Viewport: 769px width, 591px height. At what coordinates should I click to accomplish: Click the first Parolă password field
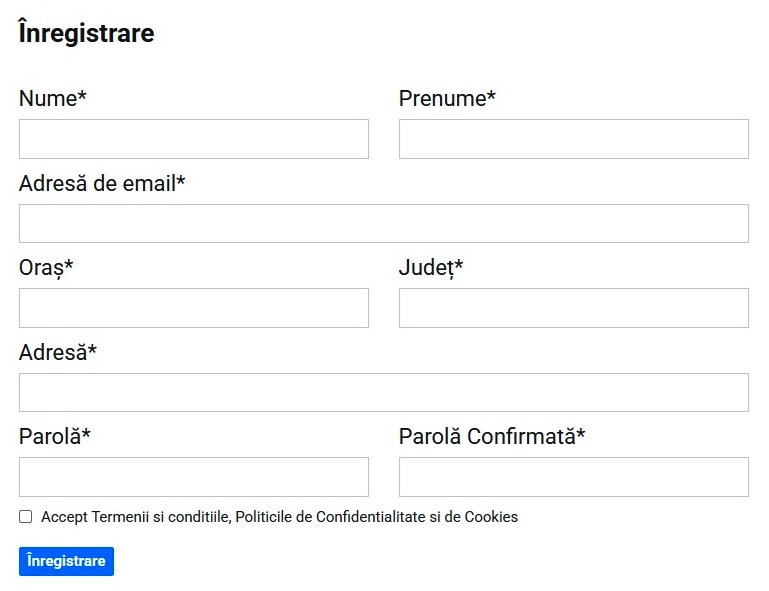click(193, 477)
